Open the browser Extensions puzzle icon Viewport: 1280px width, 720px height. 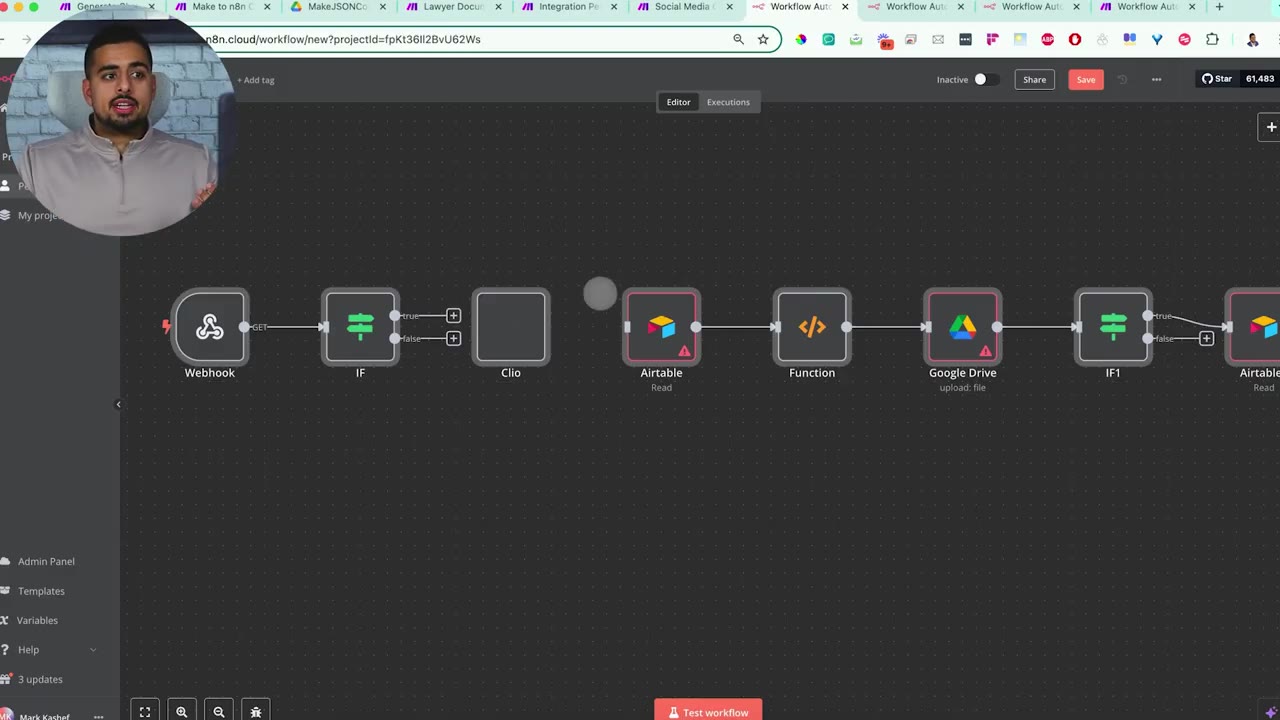(1212, 39)
